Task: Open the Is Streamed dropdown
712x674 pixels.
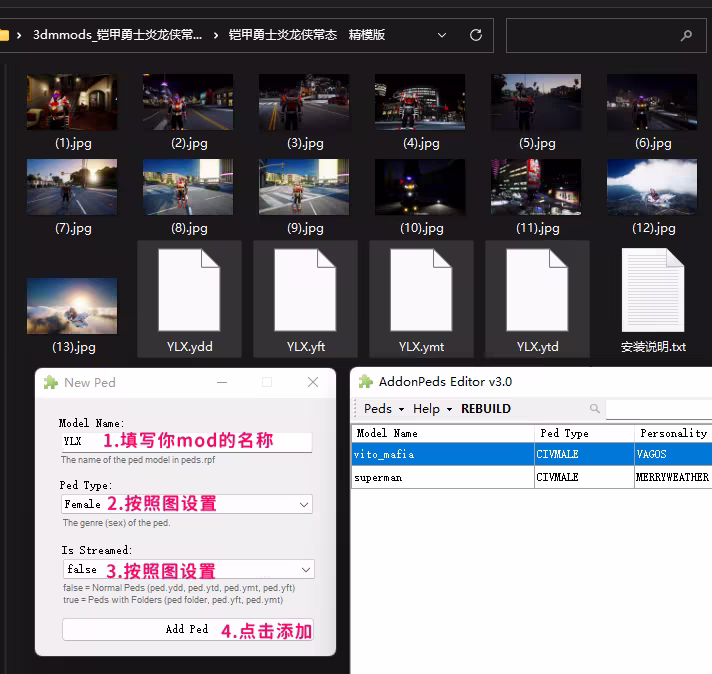Action: click(x=186, y=569)
